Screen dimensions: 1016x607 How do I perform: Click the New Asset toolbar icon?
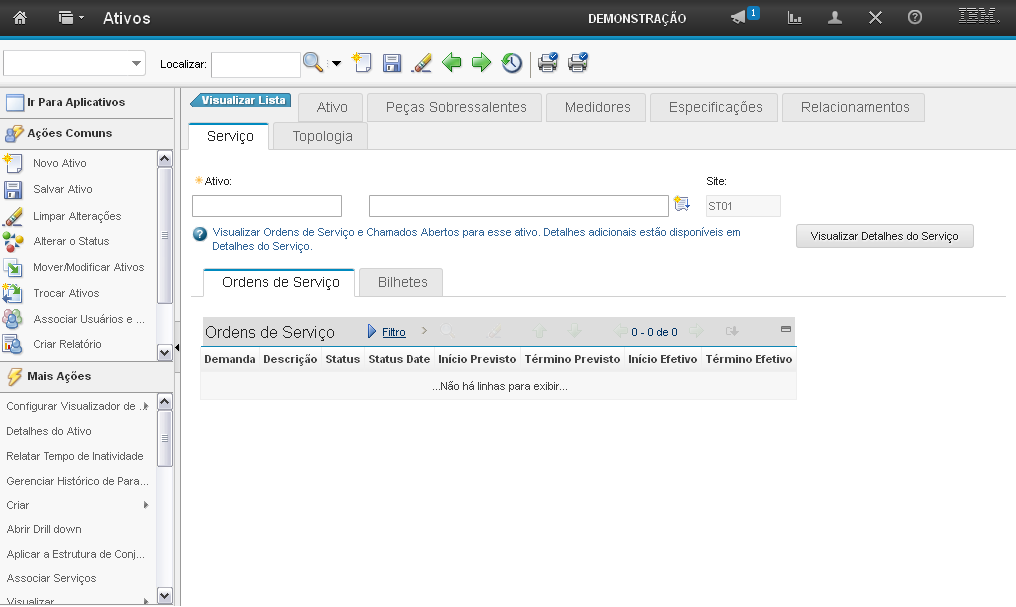[362, 63]
